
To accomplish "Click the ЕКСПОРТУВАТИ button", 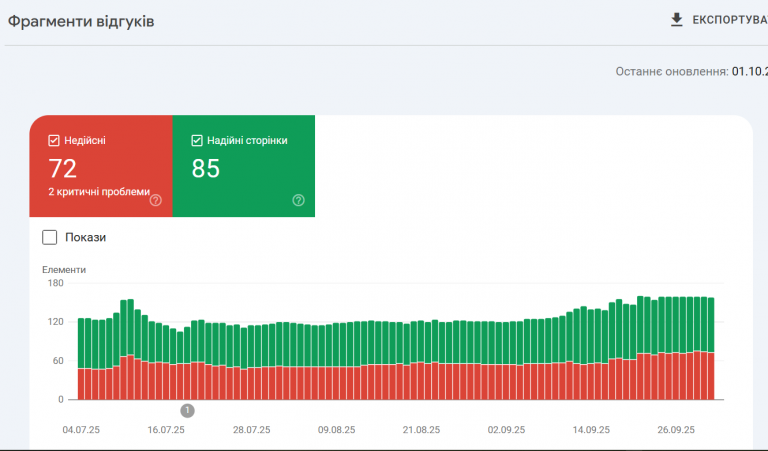I will click(x=719, y=20).
